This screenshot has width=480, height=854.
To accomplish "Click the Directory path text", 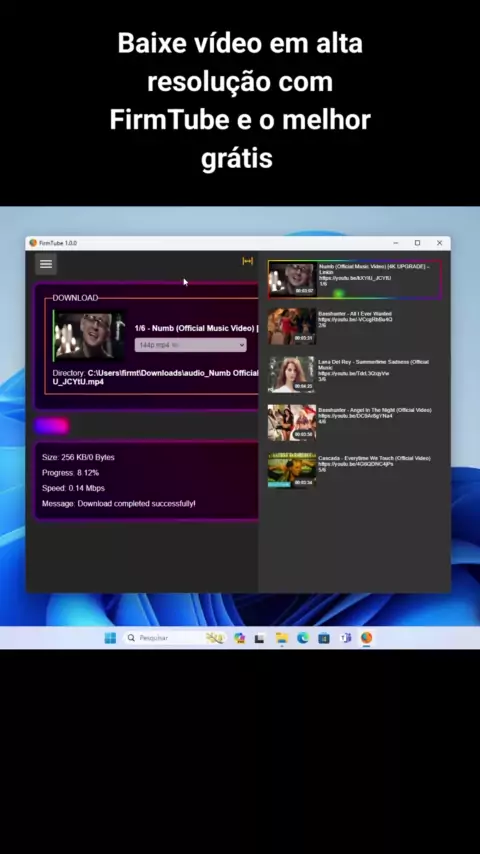I will coord(155,377).
